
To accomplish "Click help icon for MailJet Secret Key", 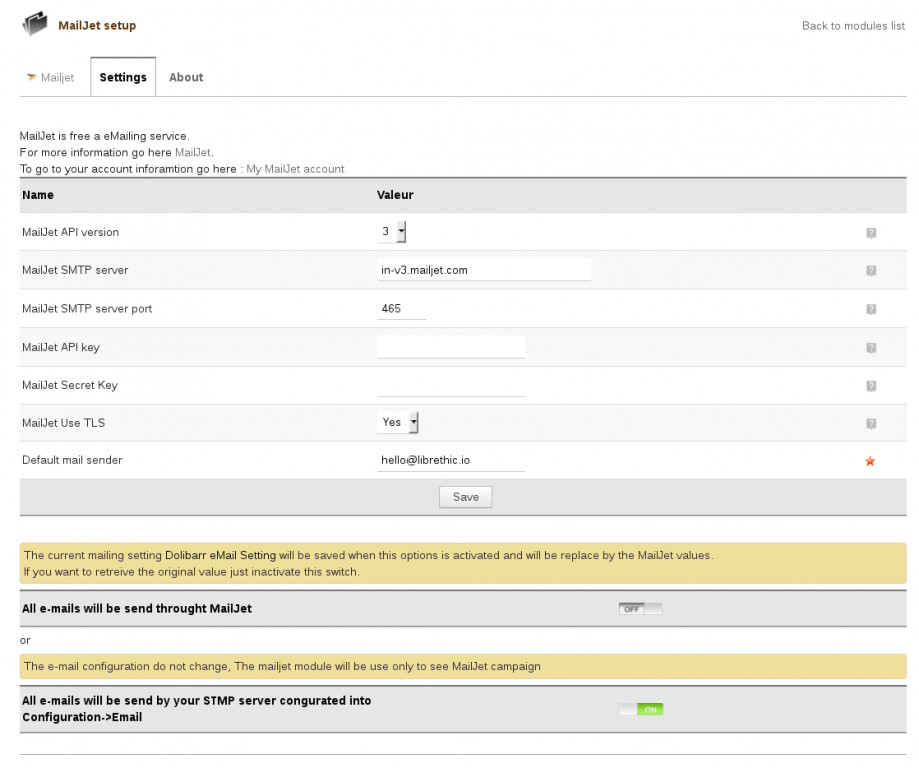I will pos(871,386).
